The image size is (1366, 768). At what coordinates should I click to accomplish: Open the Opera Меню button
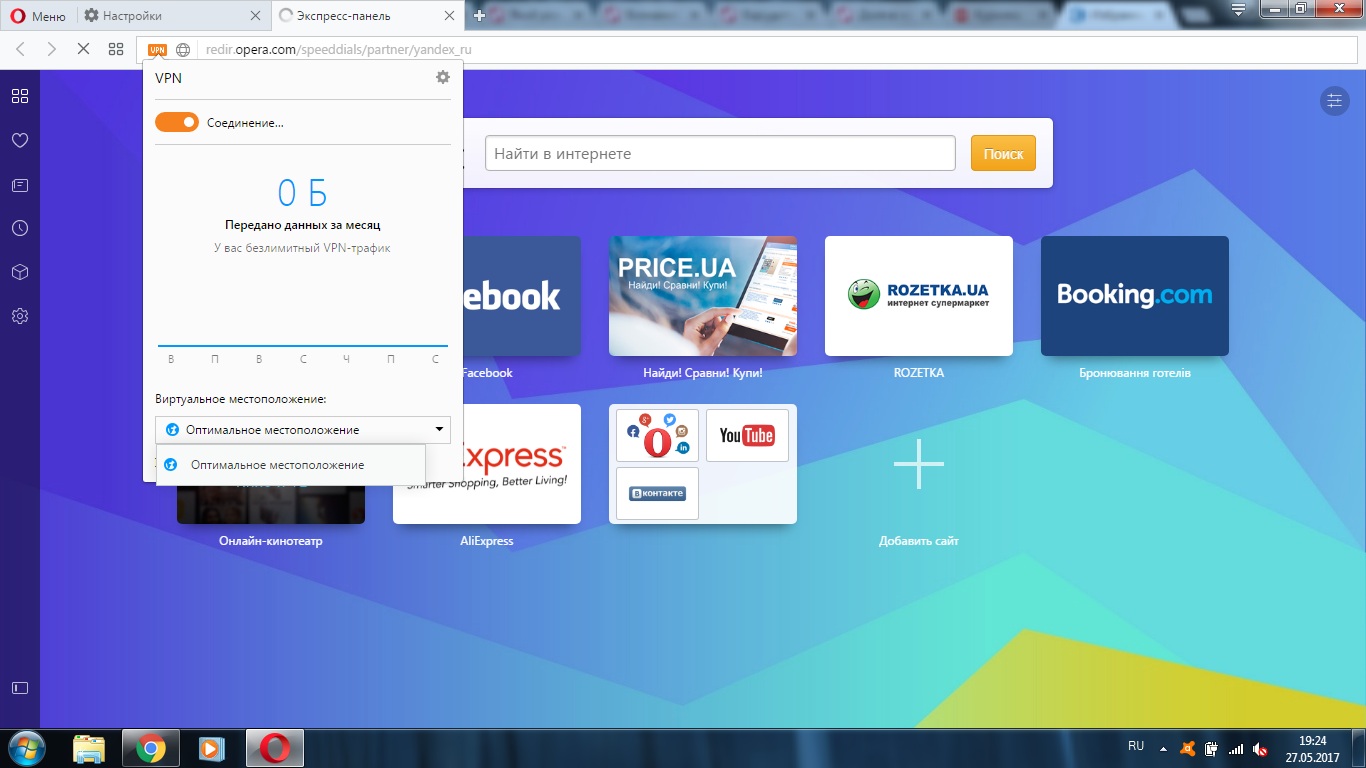(38, 16)
